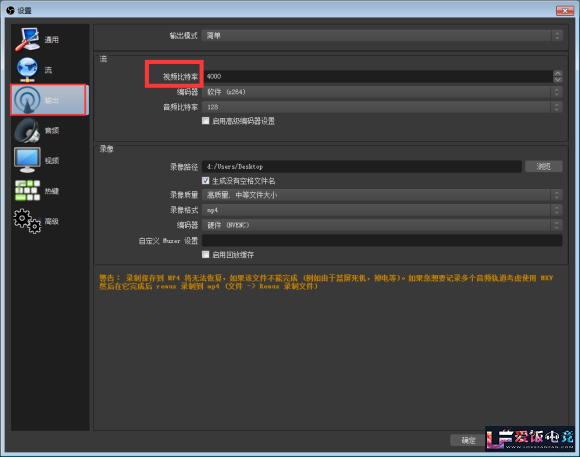Image resolution: width=580 pixels, height=457 pixels.
Task: Click the OK (确定) button
Action: 468,440
